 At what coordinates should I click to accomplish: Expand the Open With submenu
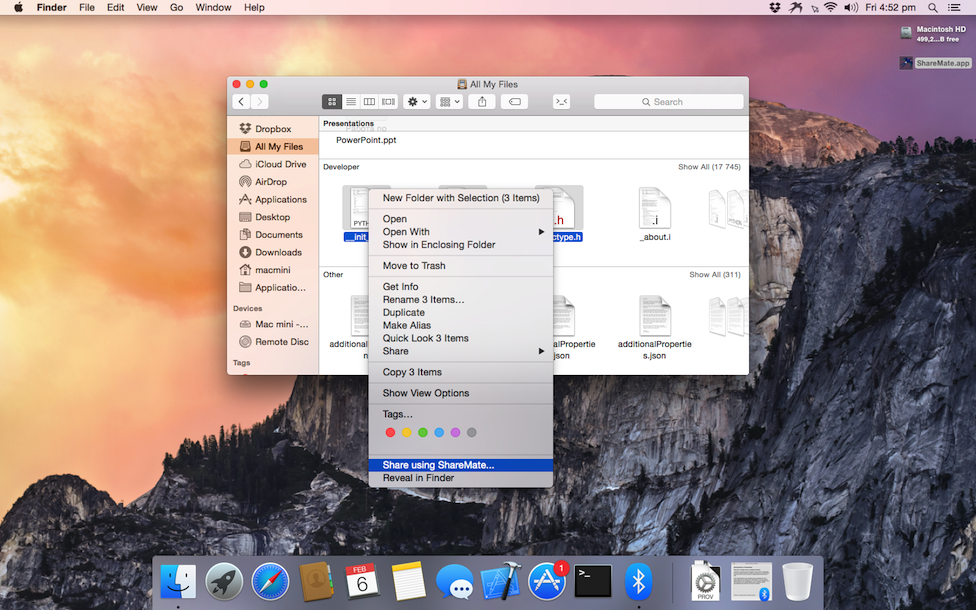(x=461, y=232)
